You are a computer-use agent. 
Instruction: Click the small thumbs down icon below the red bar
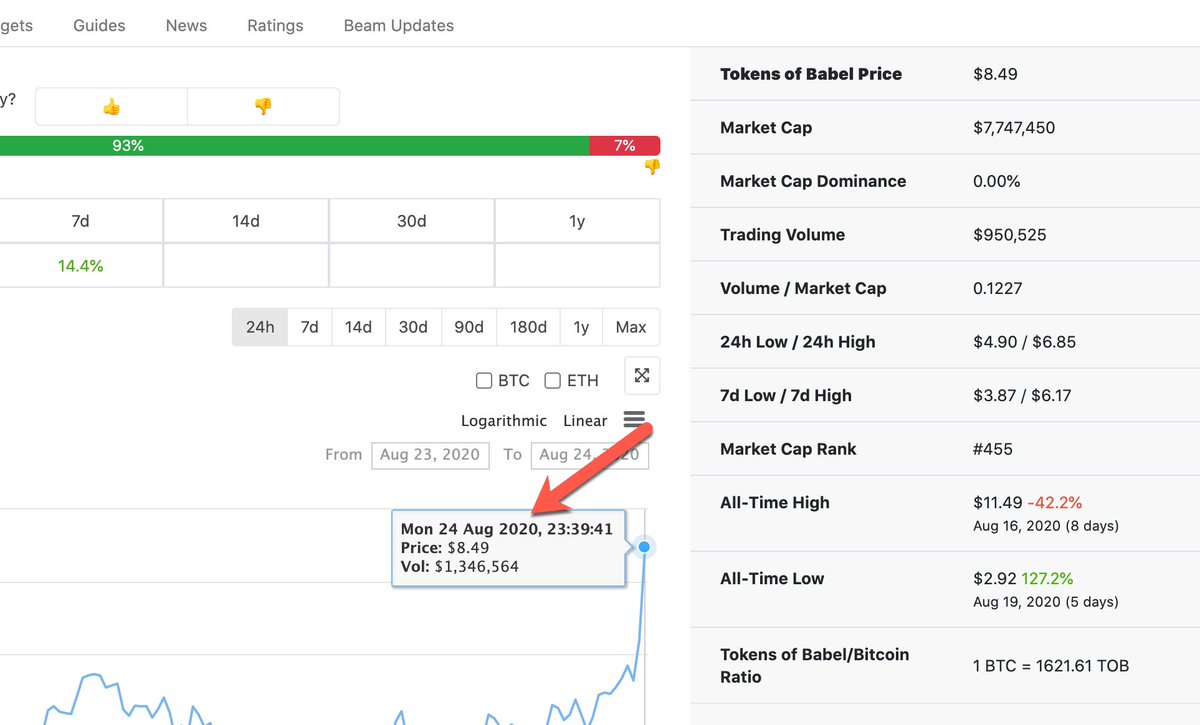pos(651,167)
